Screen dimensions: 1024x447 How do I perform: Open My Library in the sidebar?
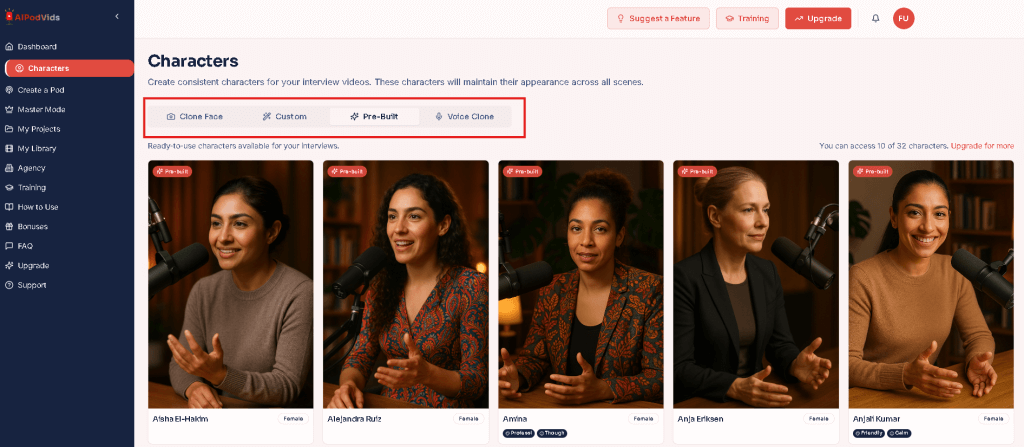[37, 148]
